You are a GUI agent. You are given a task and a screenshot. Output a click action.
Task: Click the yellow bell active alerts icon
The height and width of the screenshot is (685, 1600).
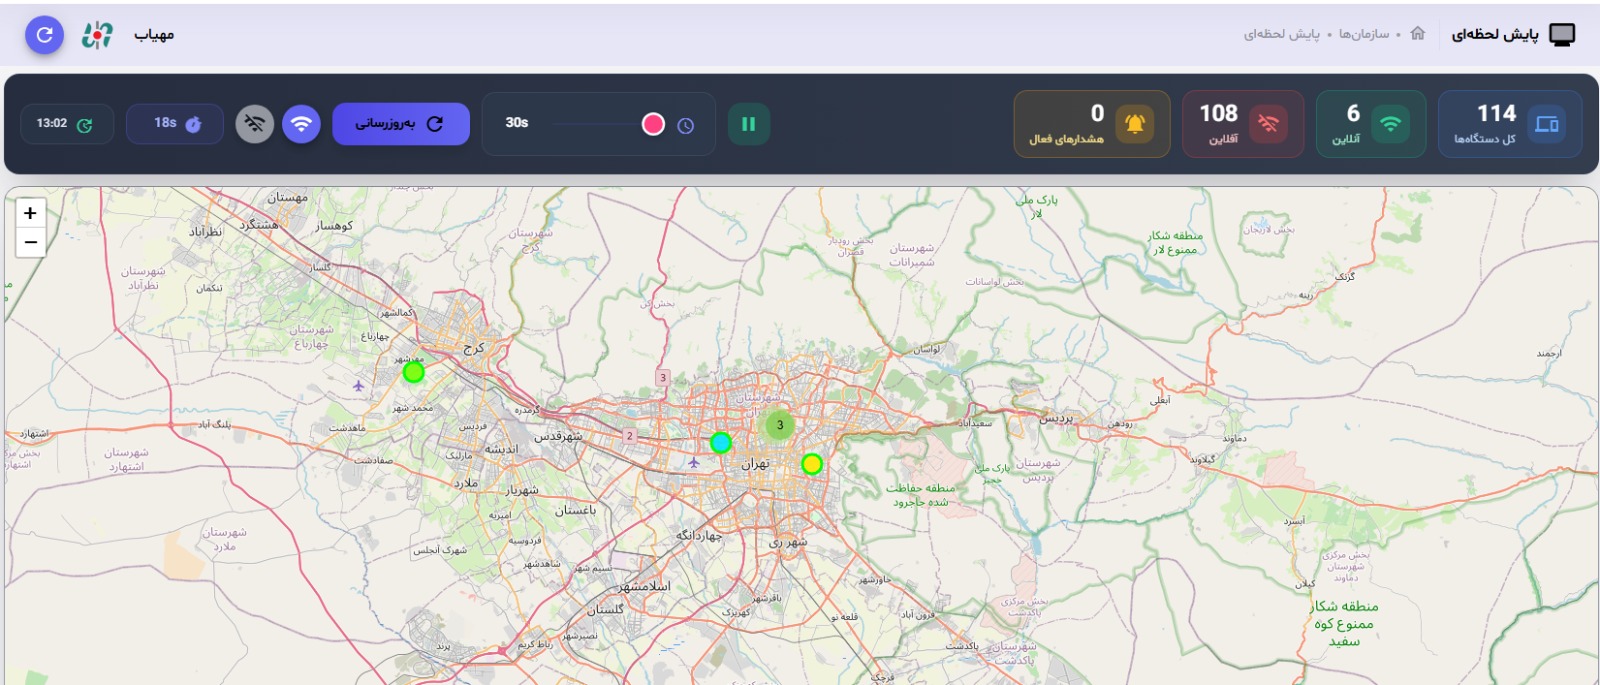point(1135,124)
